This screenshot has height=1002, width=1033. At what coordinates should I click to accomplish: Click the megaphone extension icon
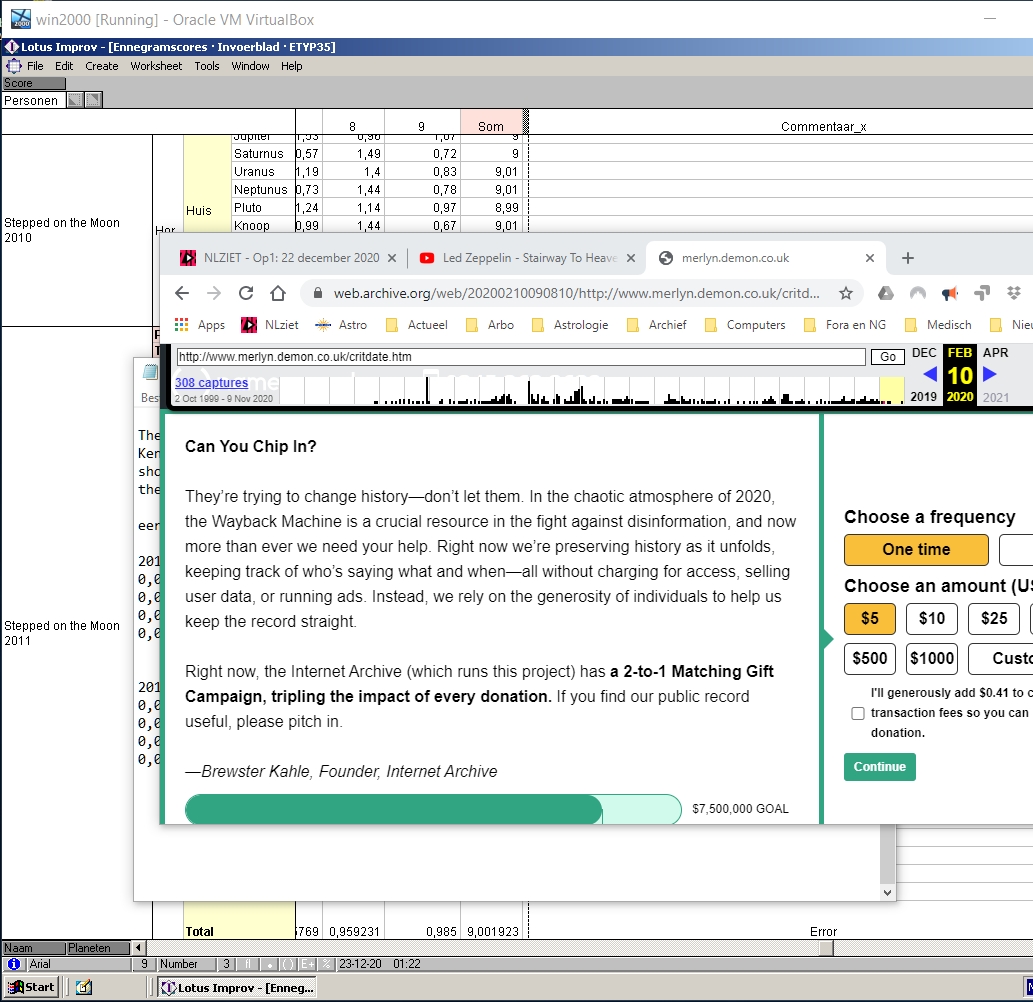(x=949, y=293)
